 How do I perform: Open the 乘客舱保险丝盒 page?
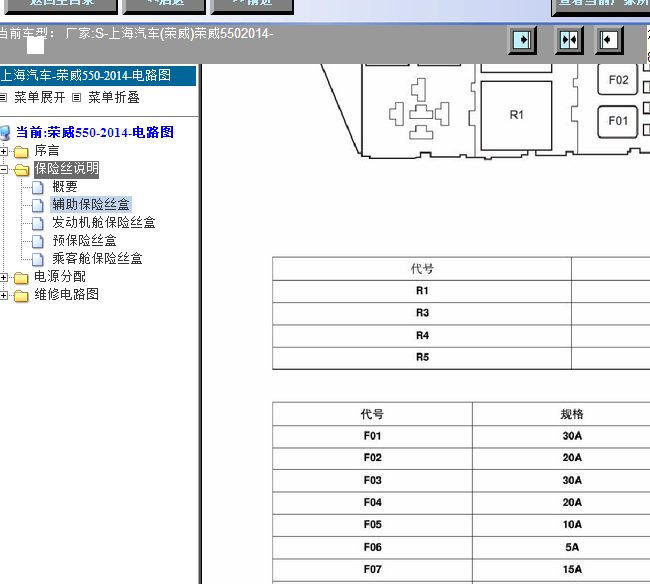click(97, 259)
